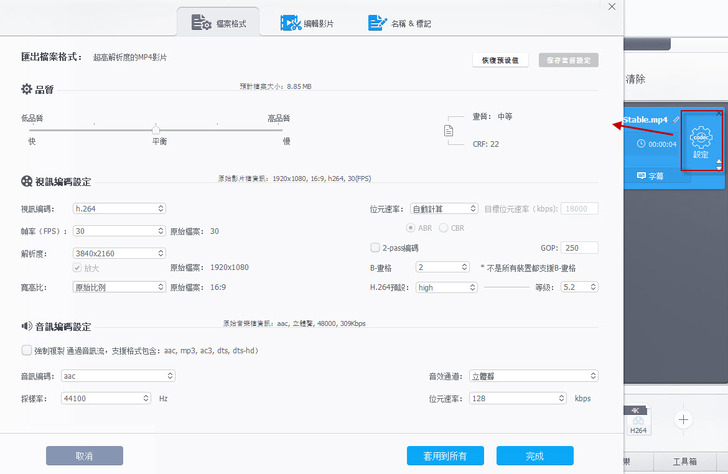
Task: Enable the 2-pass編碼 checkbox
Action: tap(374, 247)
